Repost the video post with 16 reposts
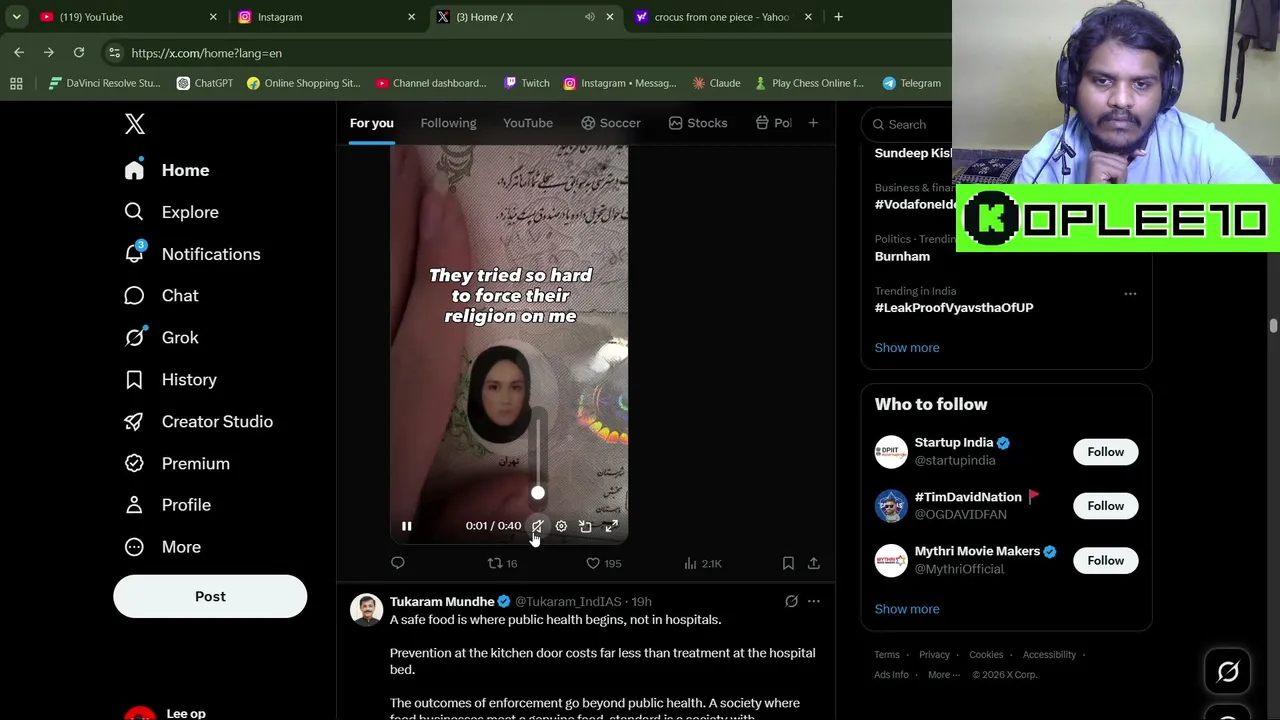1280x720 pixels. click(x=502, y=564)
